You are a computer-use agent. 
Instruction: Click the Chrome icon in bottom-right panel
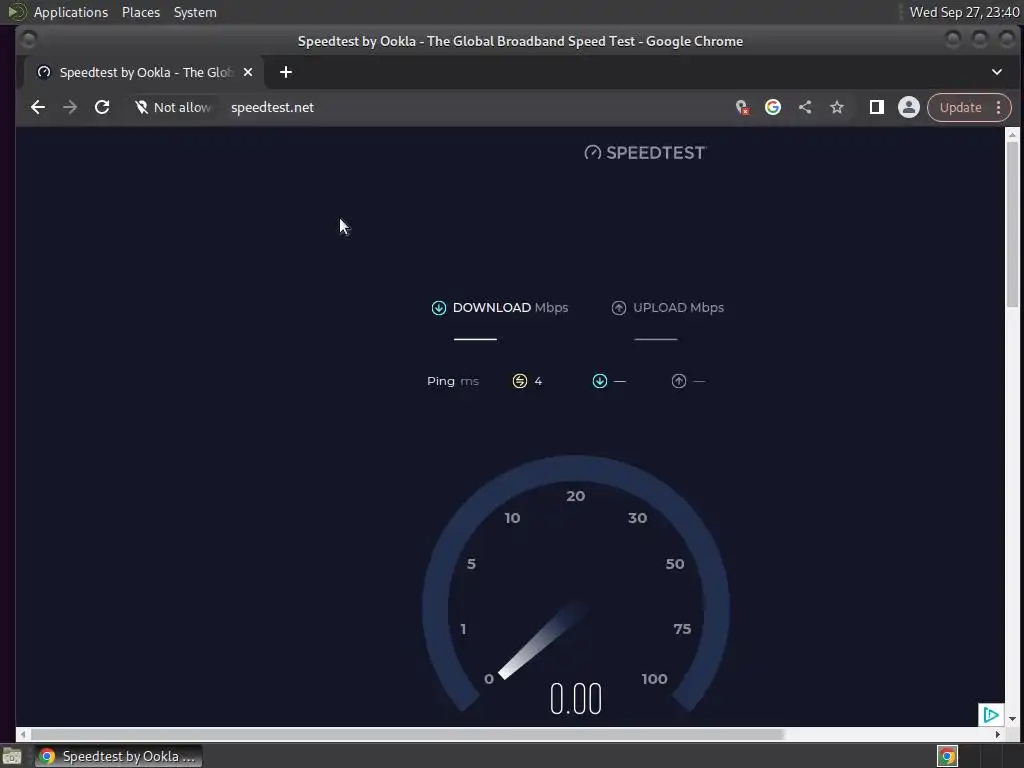[947, 756]
